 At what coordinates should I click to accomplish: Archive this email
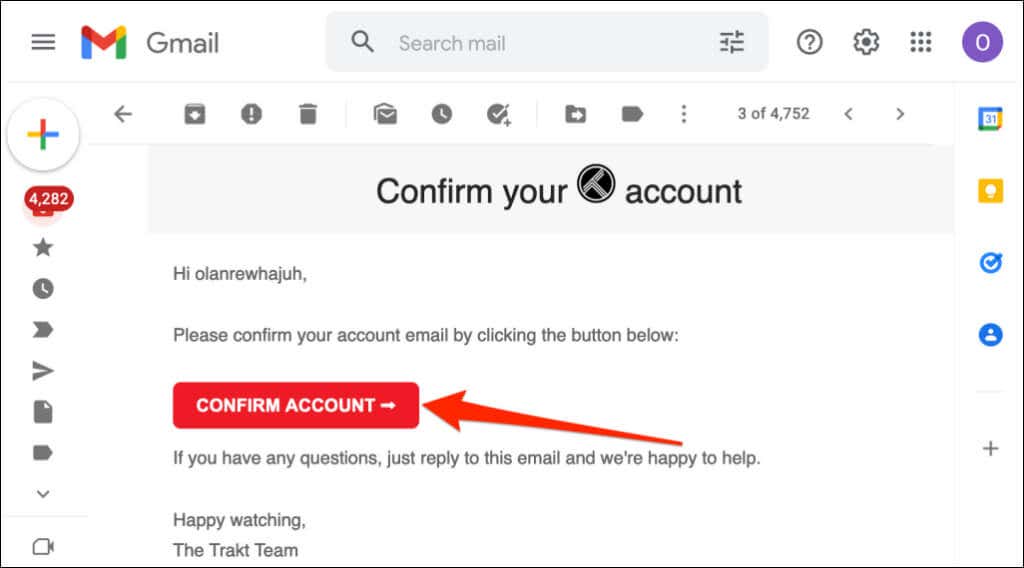point(194,114)
